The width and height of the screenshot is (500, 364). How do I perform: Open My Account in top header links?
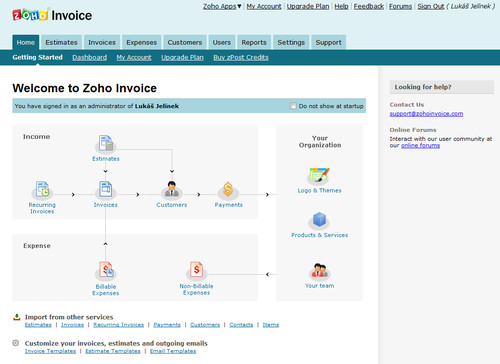click(264, 6)
